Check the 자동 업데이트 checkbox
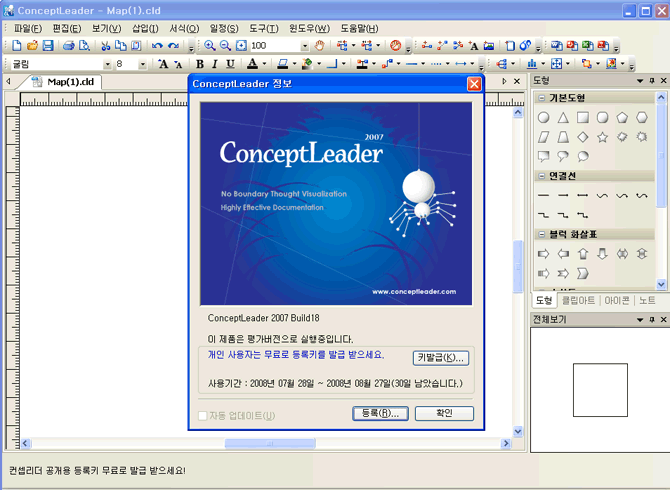 pyautogui.click(x=203, y=415)
